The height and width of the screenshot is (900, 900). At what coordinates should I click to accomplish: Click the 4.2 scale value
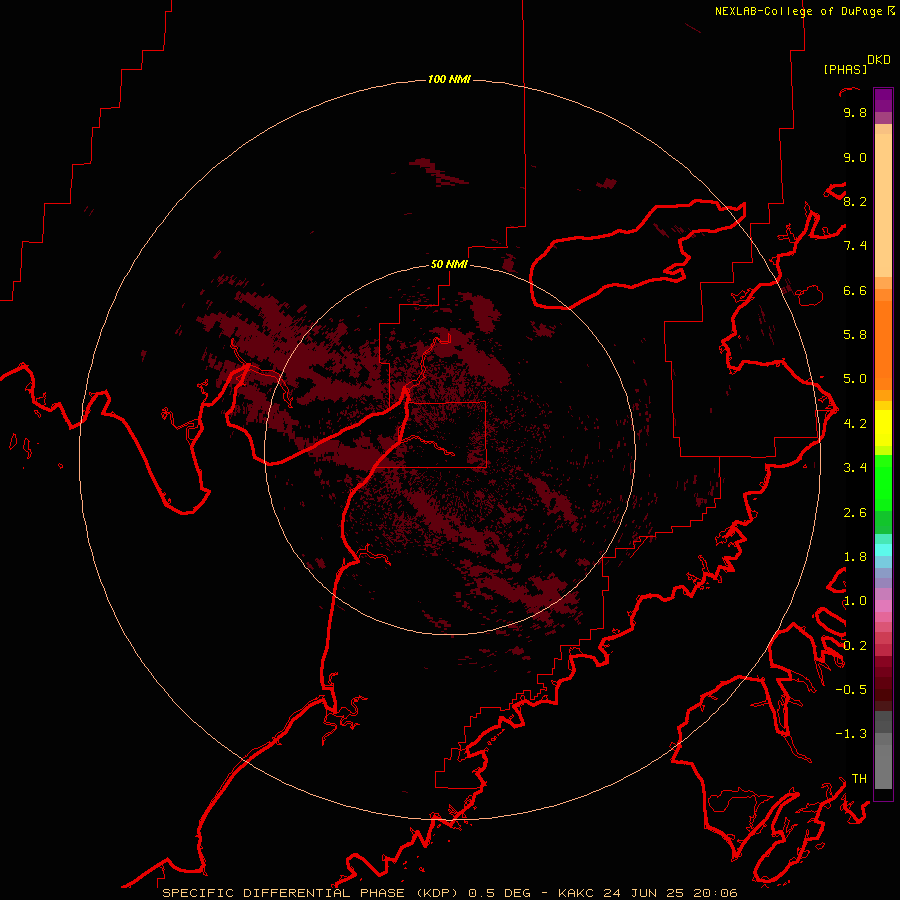[855, 424]
